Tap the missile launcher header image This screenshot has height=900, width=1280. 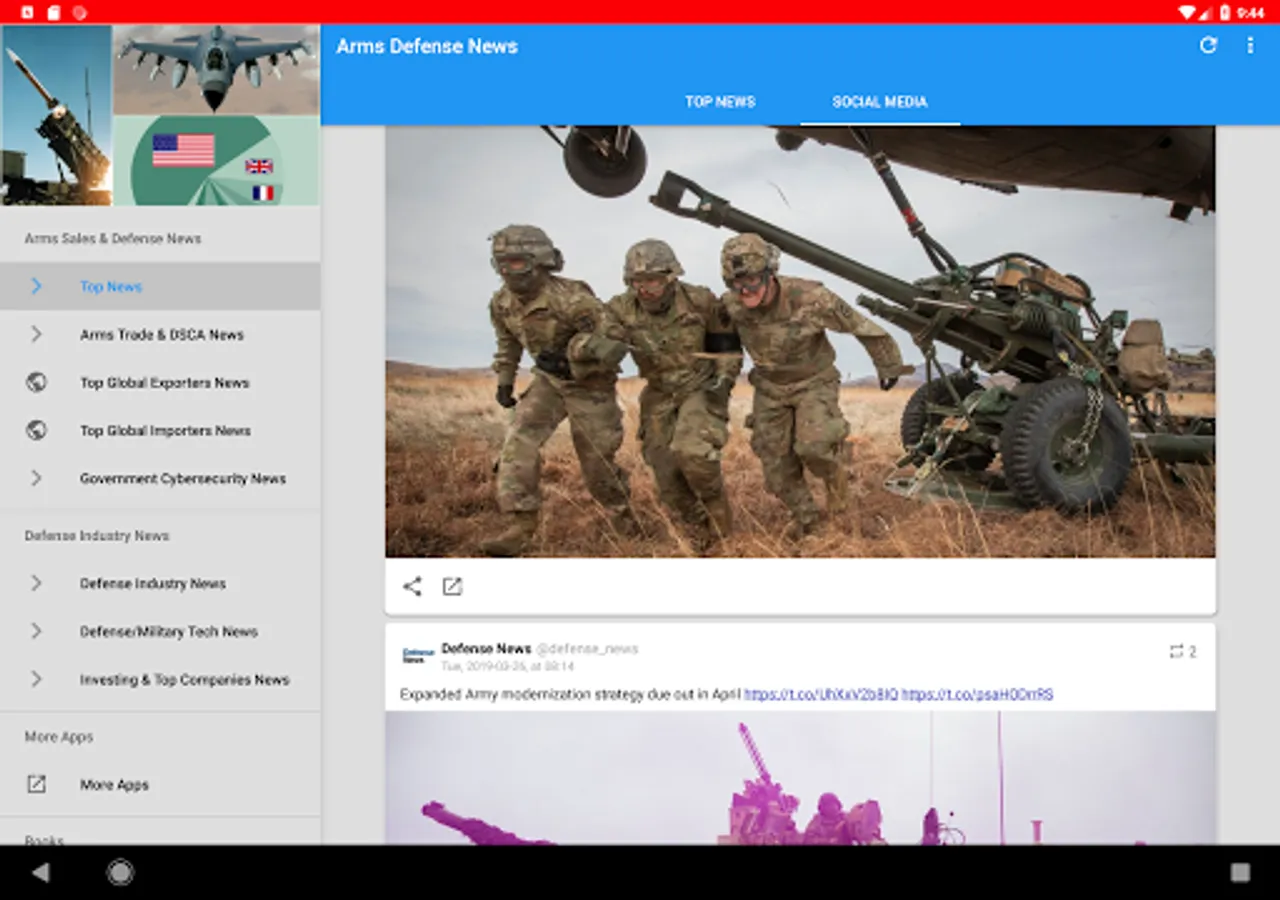coord(56,115)
